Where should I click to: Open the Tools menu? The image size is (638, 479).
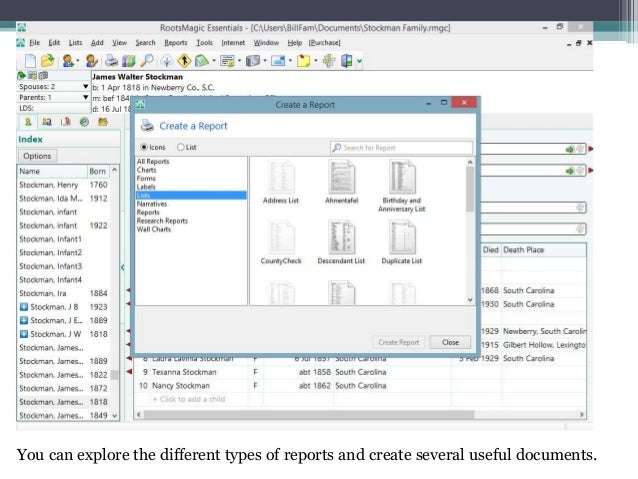click(204, 43)
